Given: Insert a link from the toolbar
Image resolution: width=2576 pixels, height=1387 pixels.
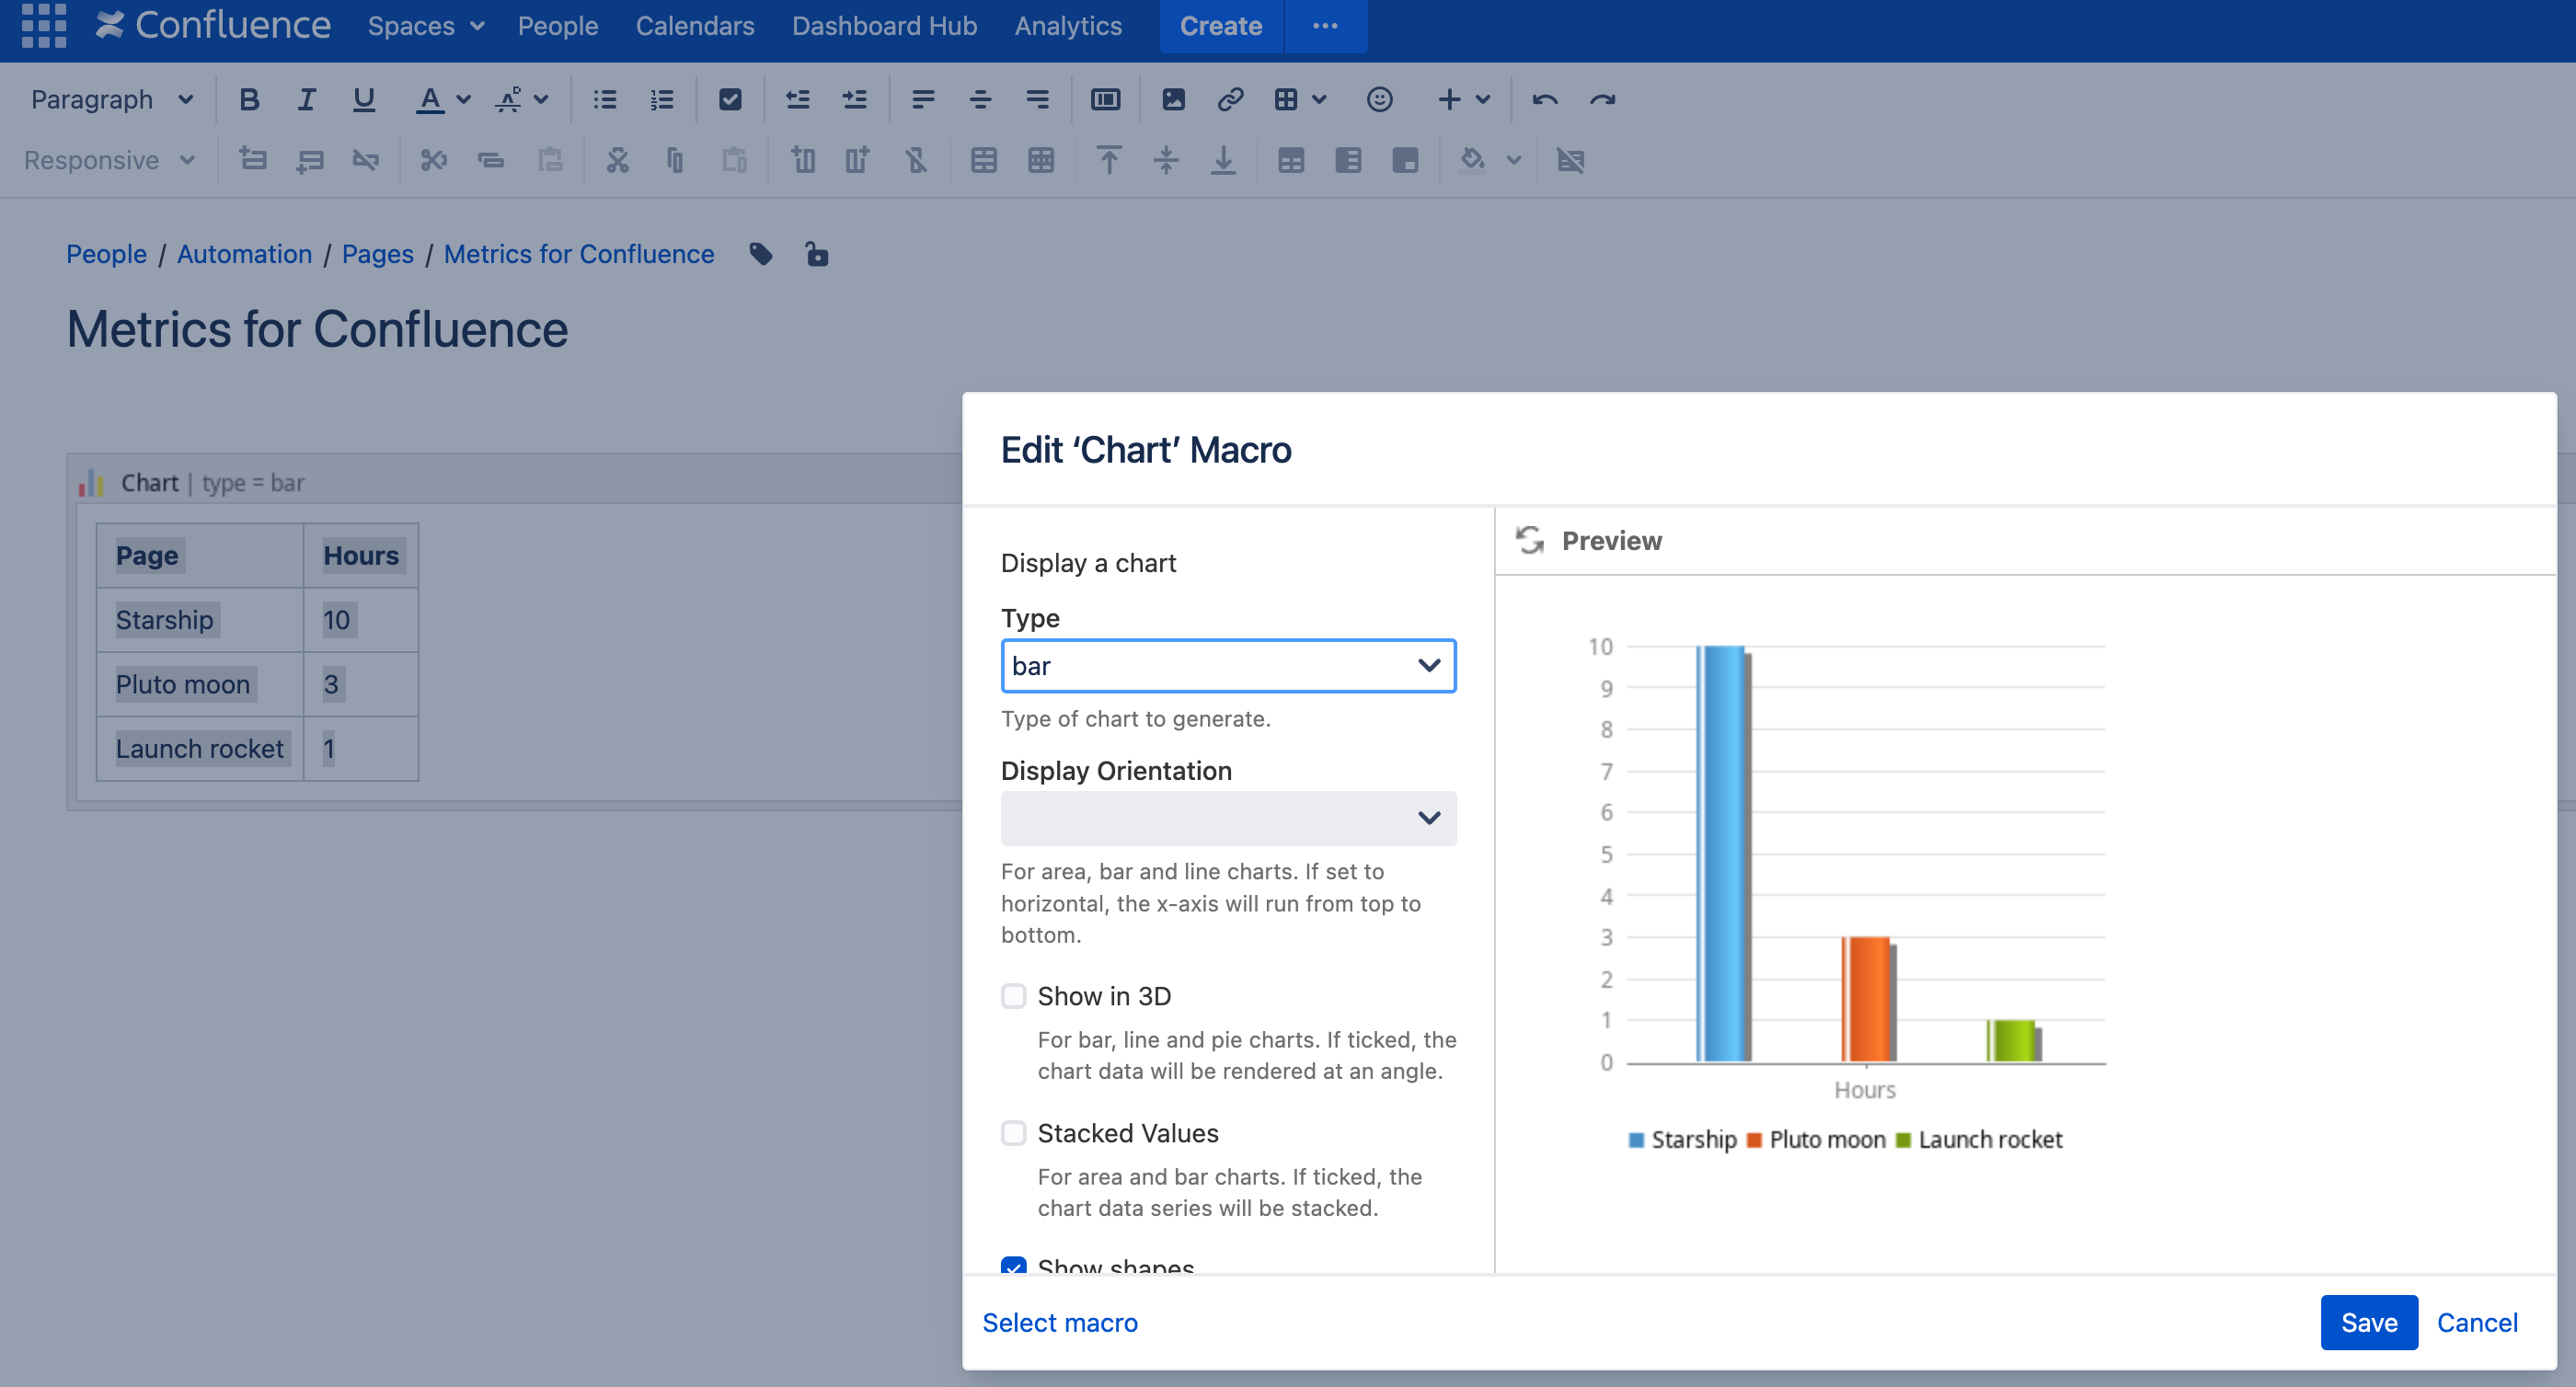Looking at the screenshot, I should pos(1229,99).
